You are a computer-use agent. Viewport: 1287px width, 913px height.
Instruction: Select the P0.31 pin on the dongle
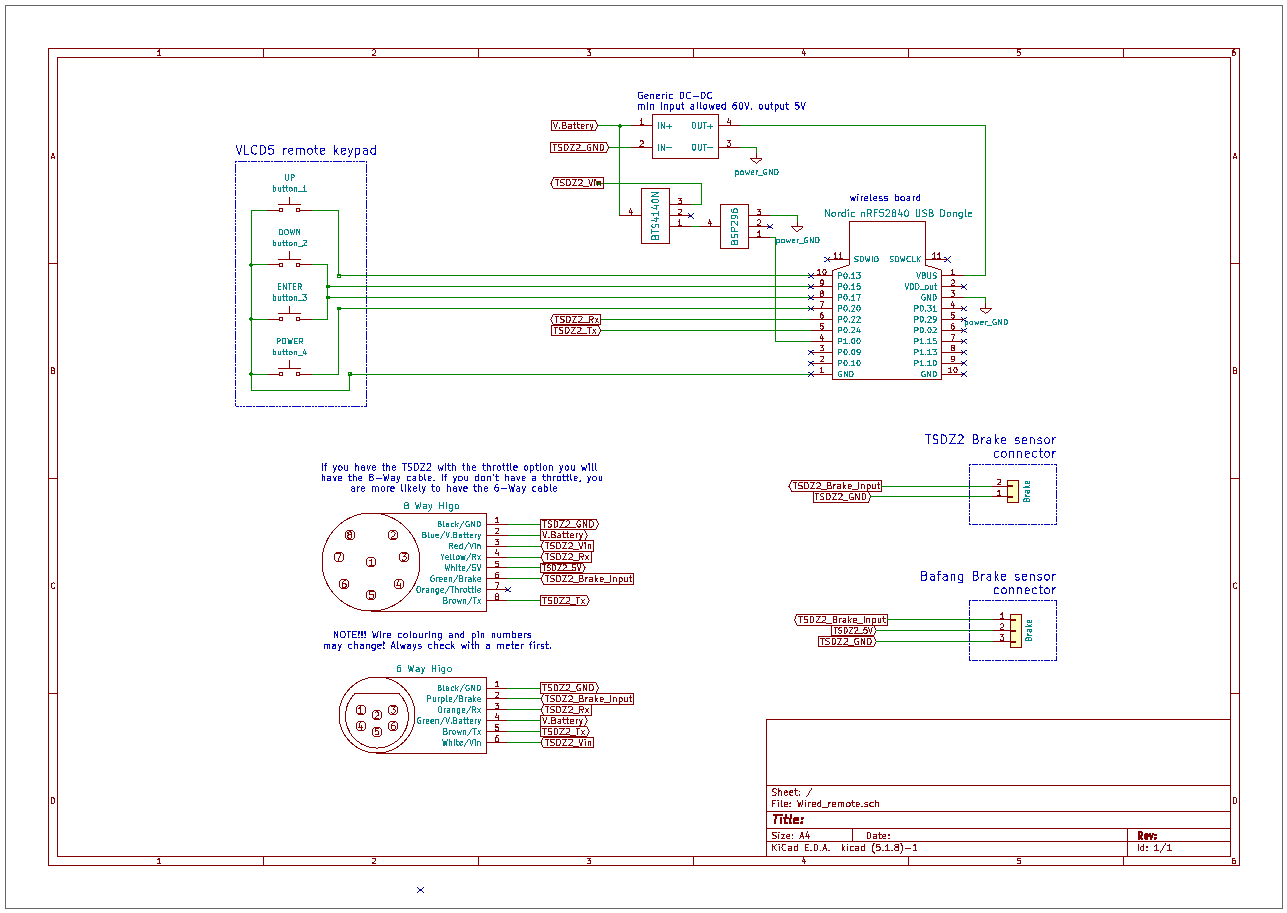pos(926,308)
